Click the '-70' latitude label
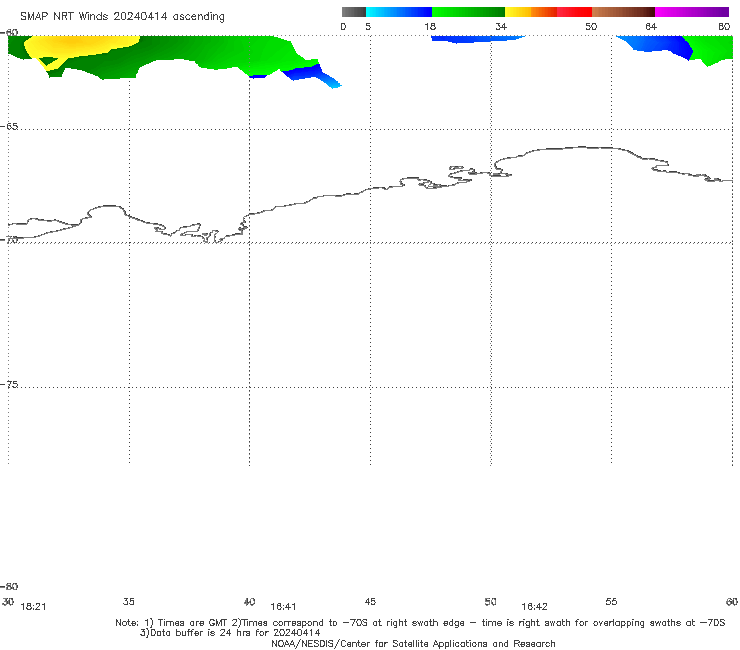The width and height of the screenshot is (740, 650). pyautogui.click(x=9, y=240)
